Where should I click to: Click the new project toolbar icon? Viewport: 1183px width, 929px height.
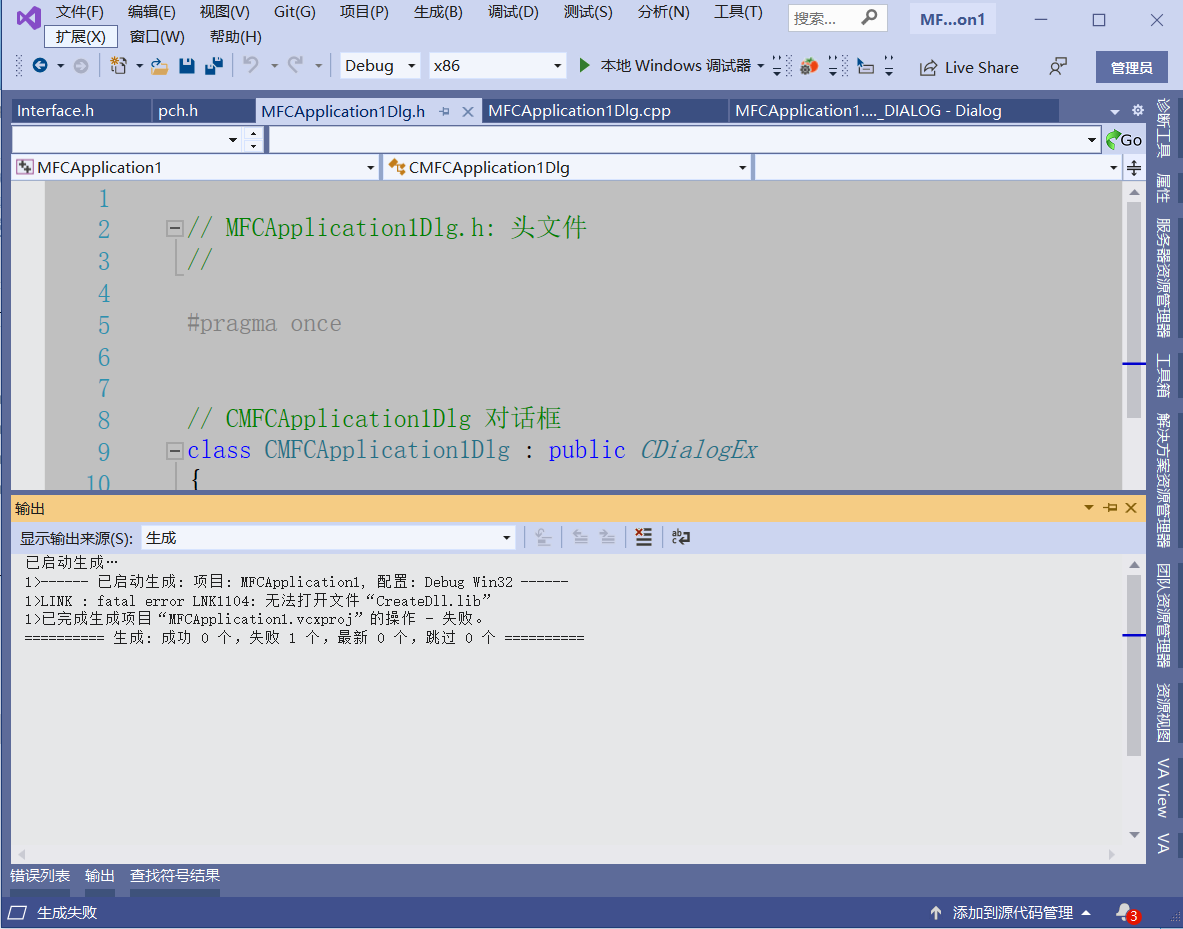118,66
